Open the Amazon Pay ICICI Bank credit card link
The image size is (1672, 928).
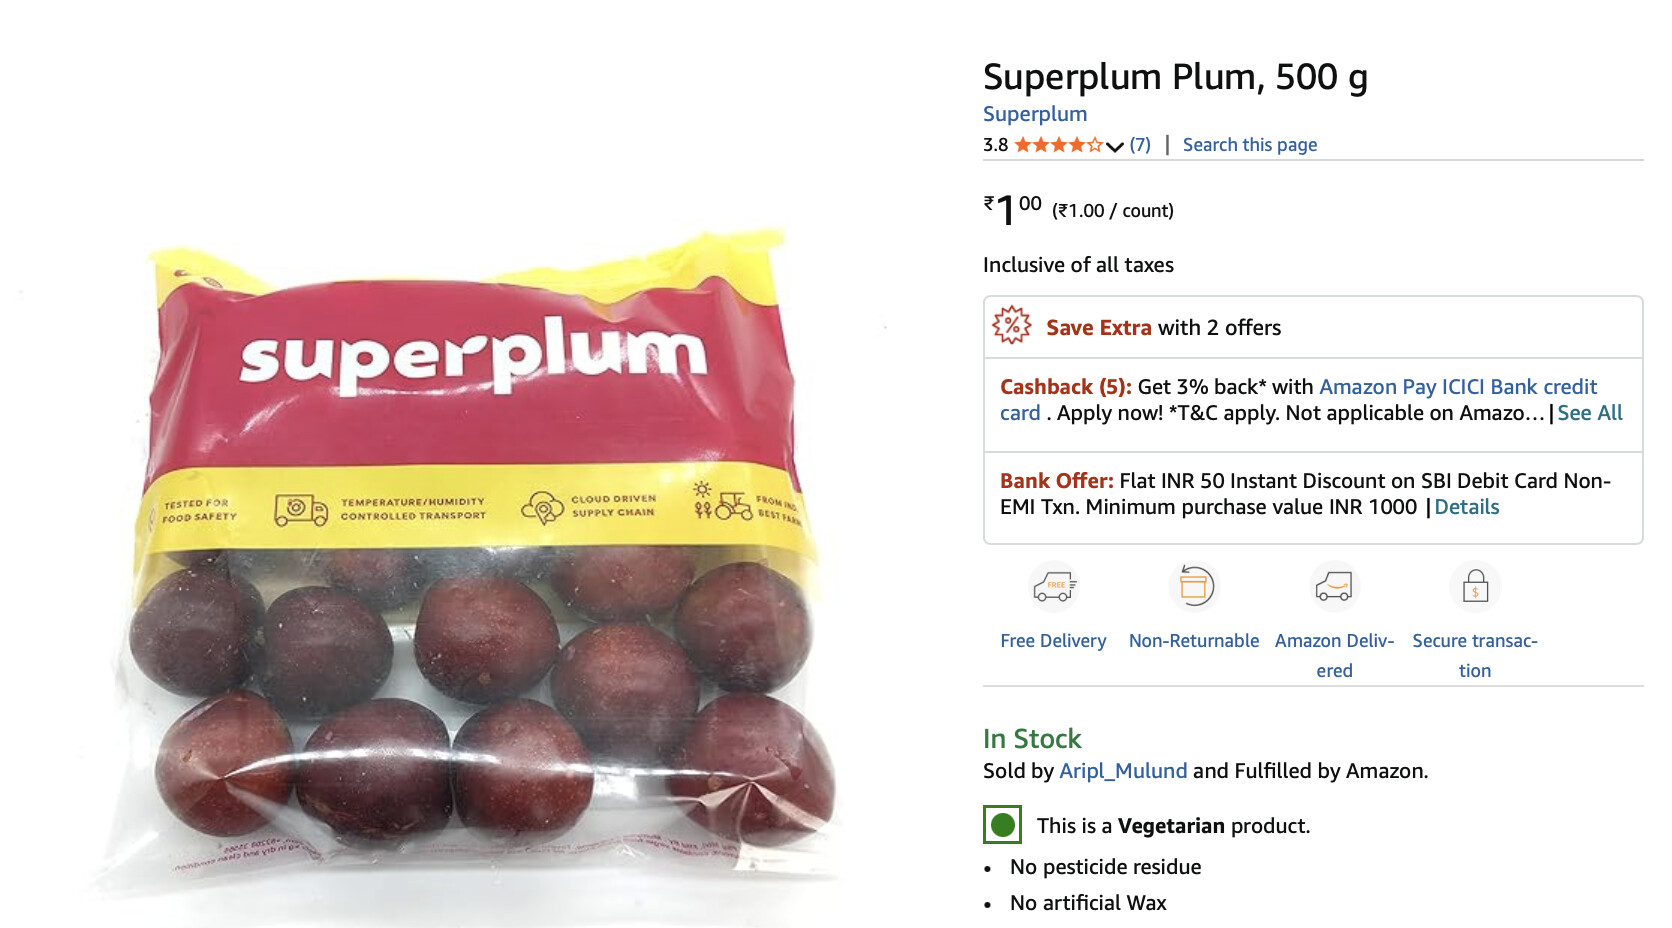click(x=1299, y=400)
